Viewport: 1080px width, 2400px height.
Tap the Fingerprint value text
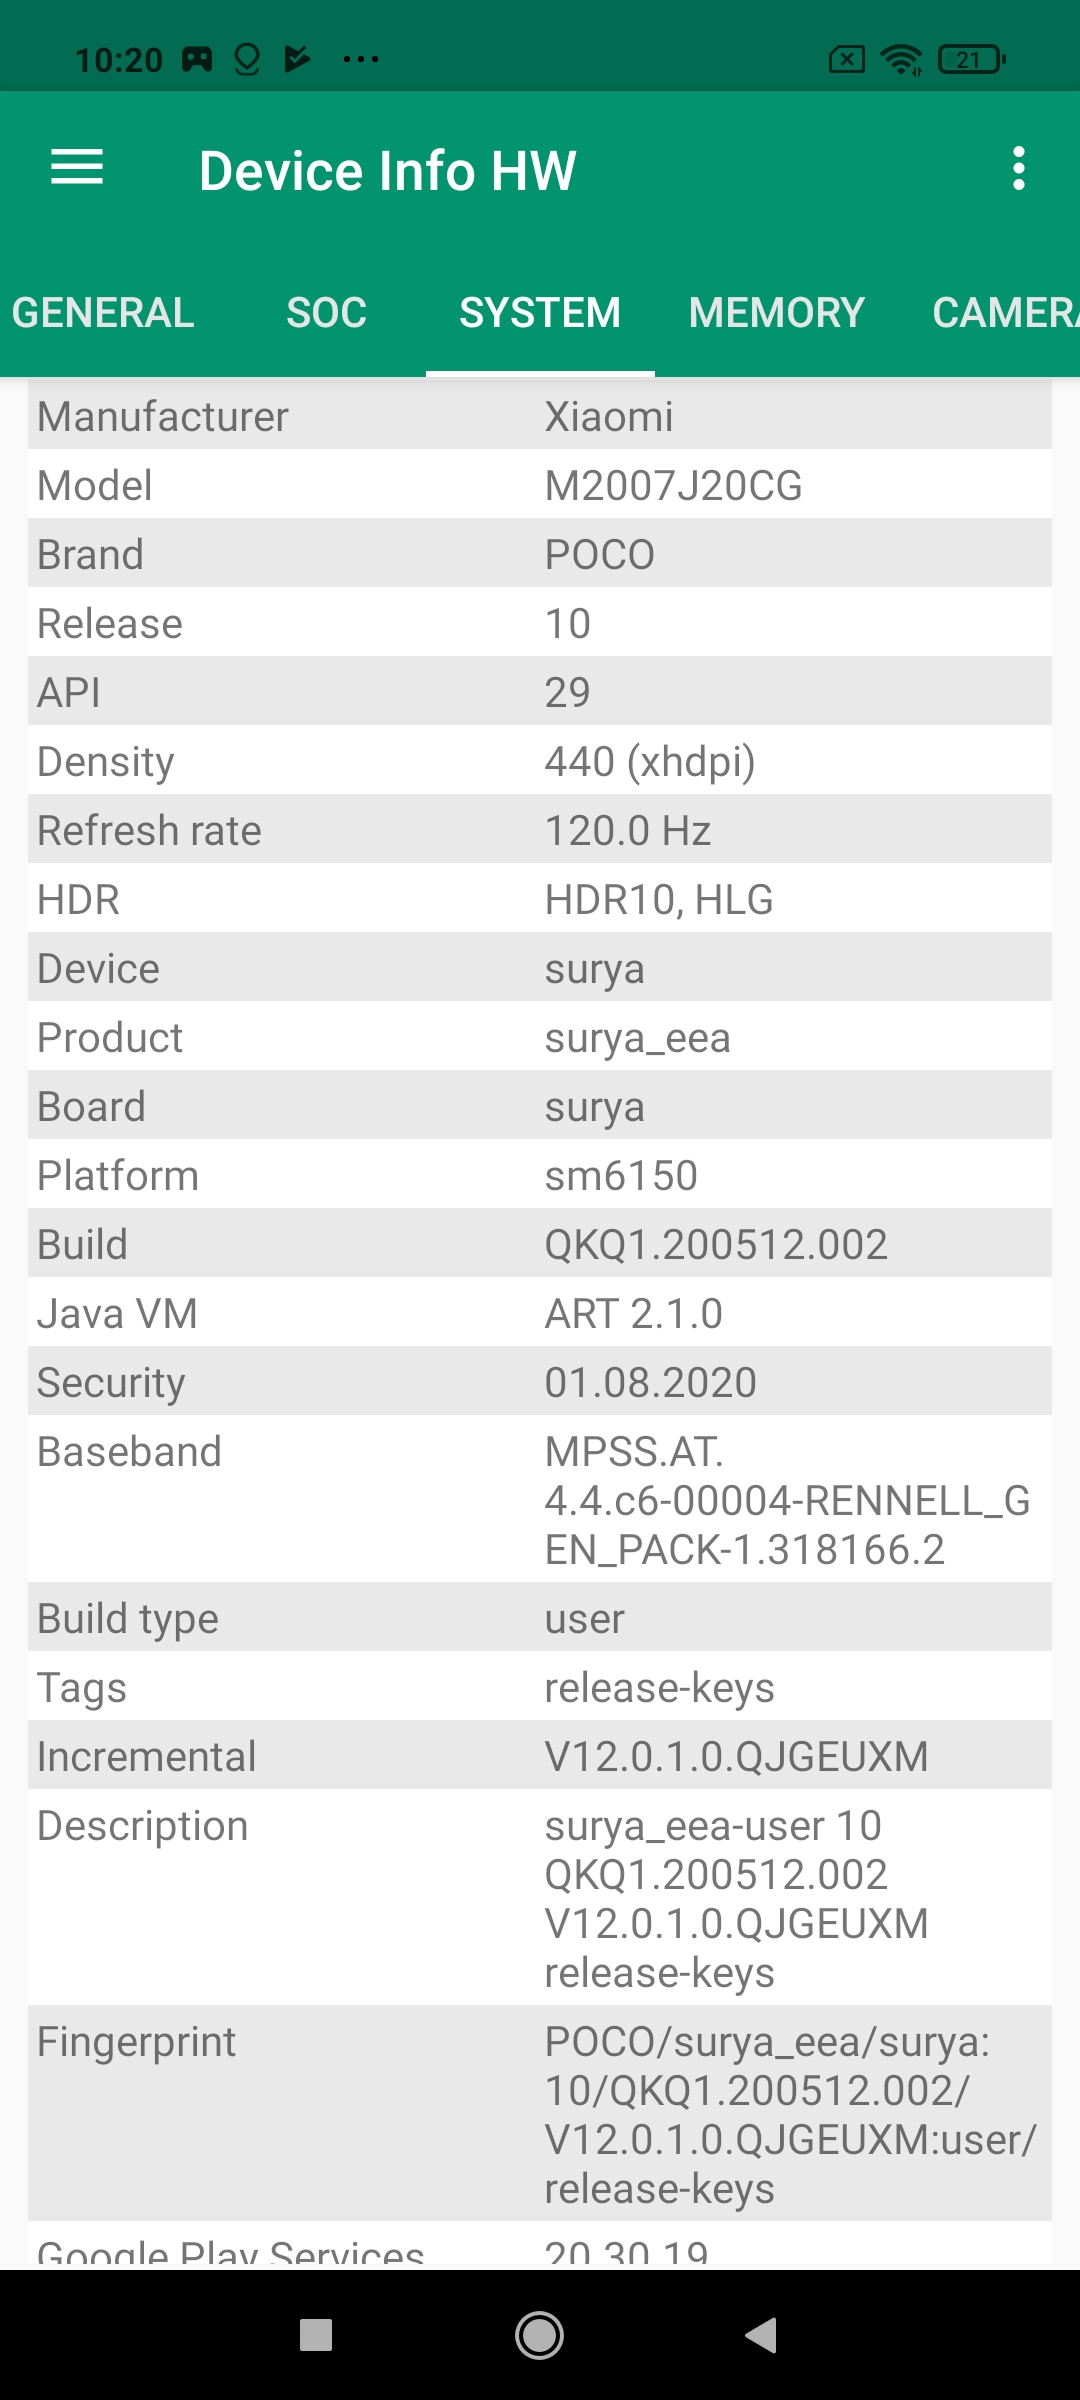[790, 2114]
